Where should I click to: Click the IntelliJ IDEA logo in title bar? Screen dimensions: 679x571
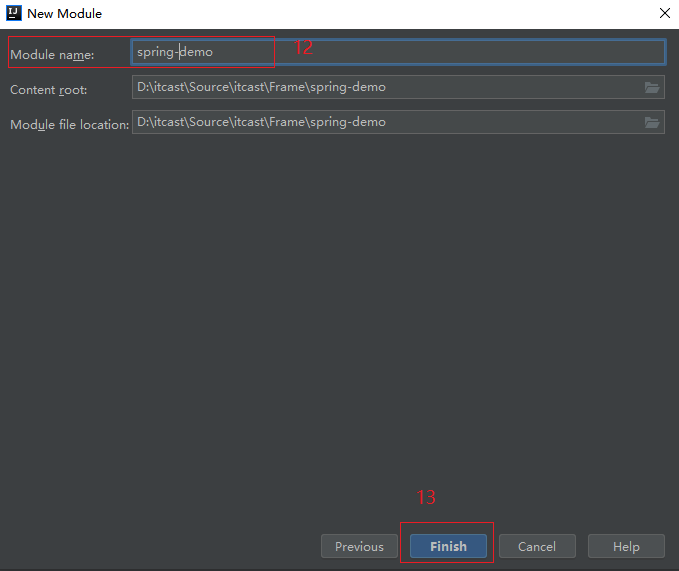pos(14,14)
